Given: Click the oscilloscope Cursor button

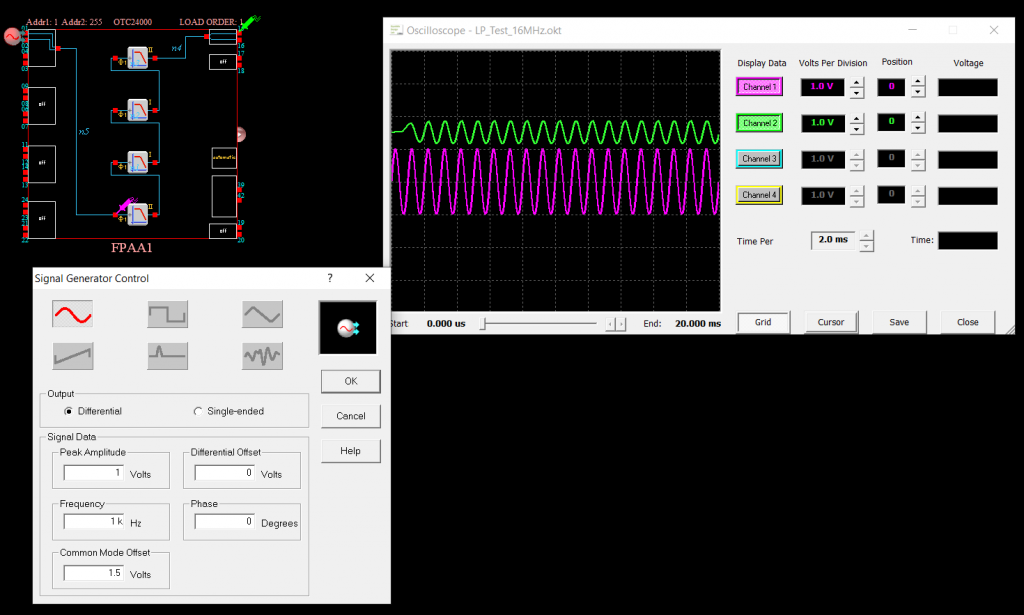Looking at the screenshot, I should pyautogui.click(x=831, y=322).
